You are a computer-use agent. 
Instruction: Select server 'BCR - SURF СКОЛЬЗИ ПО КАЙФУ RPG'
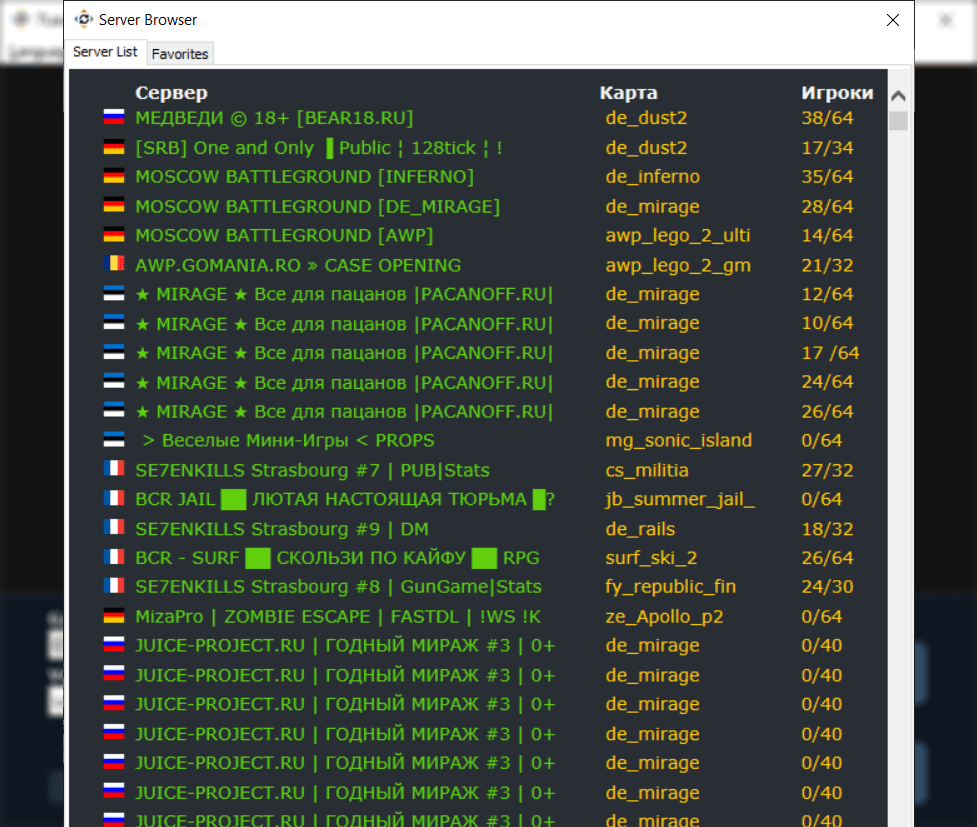coord(337,558)
